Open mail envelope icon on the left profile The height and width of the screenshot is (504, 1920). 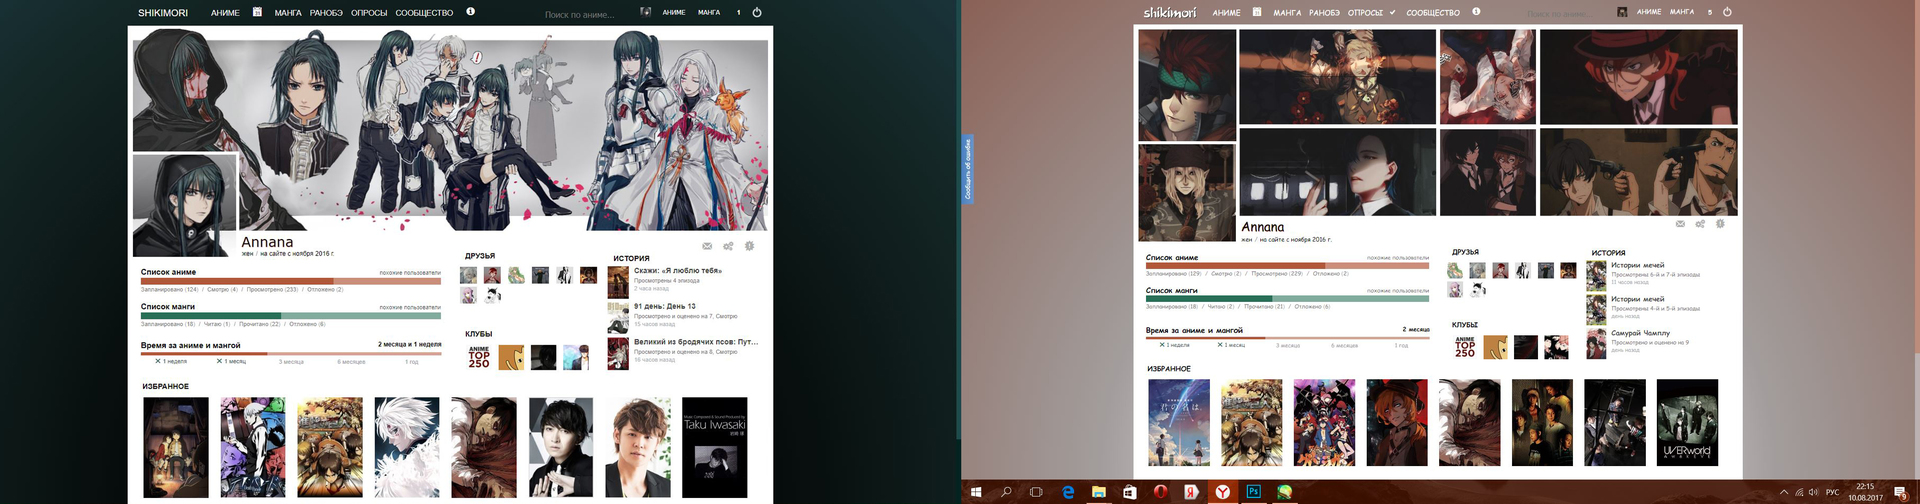pos(707,246)
